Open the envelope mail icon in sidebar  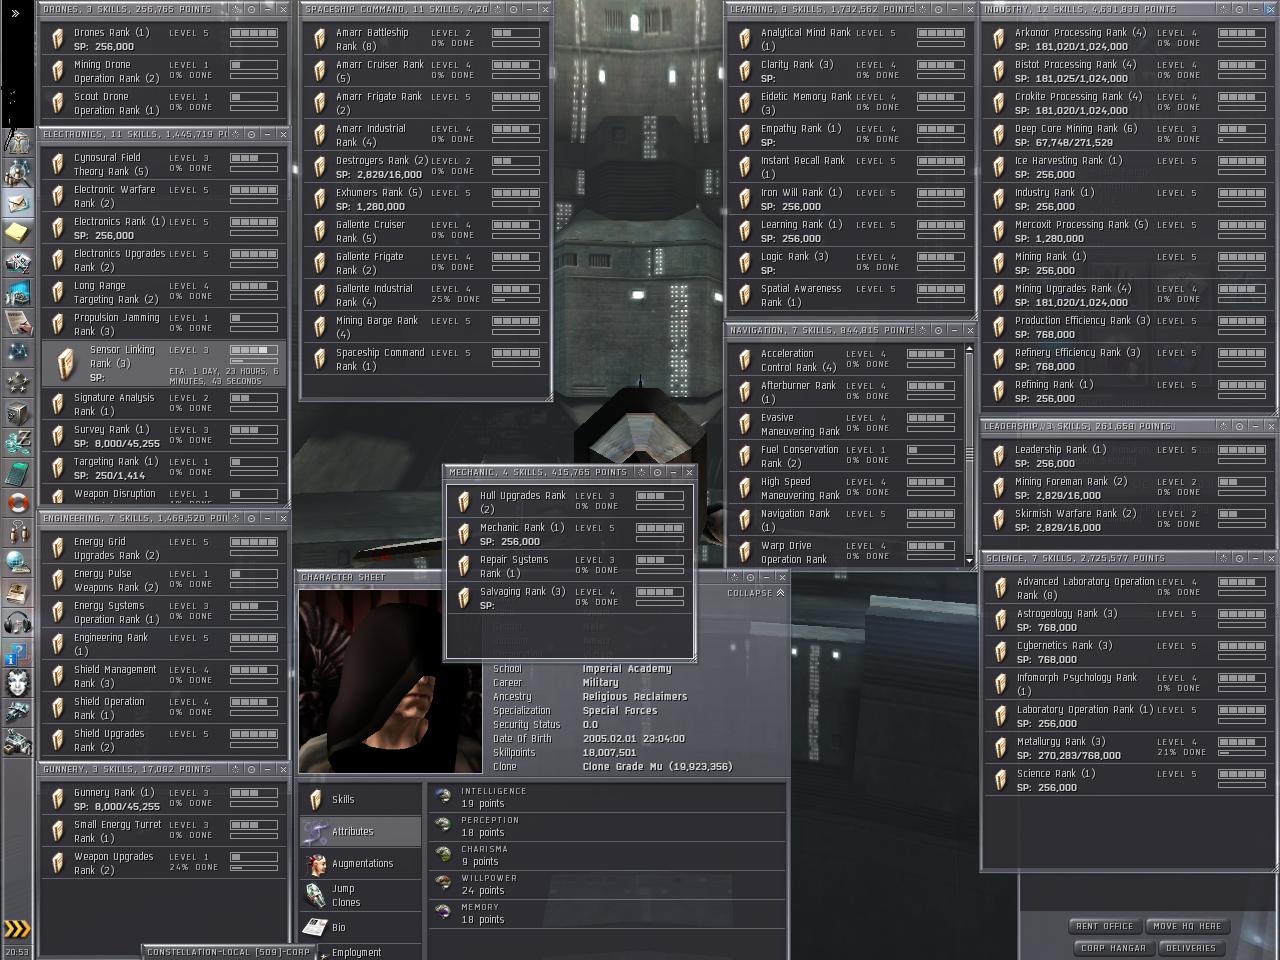click(x=18, y=203)
